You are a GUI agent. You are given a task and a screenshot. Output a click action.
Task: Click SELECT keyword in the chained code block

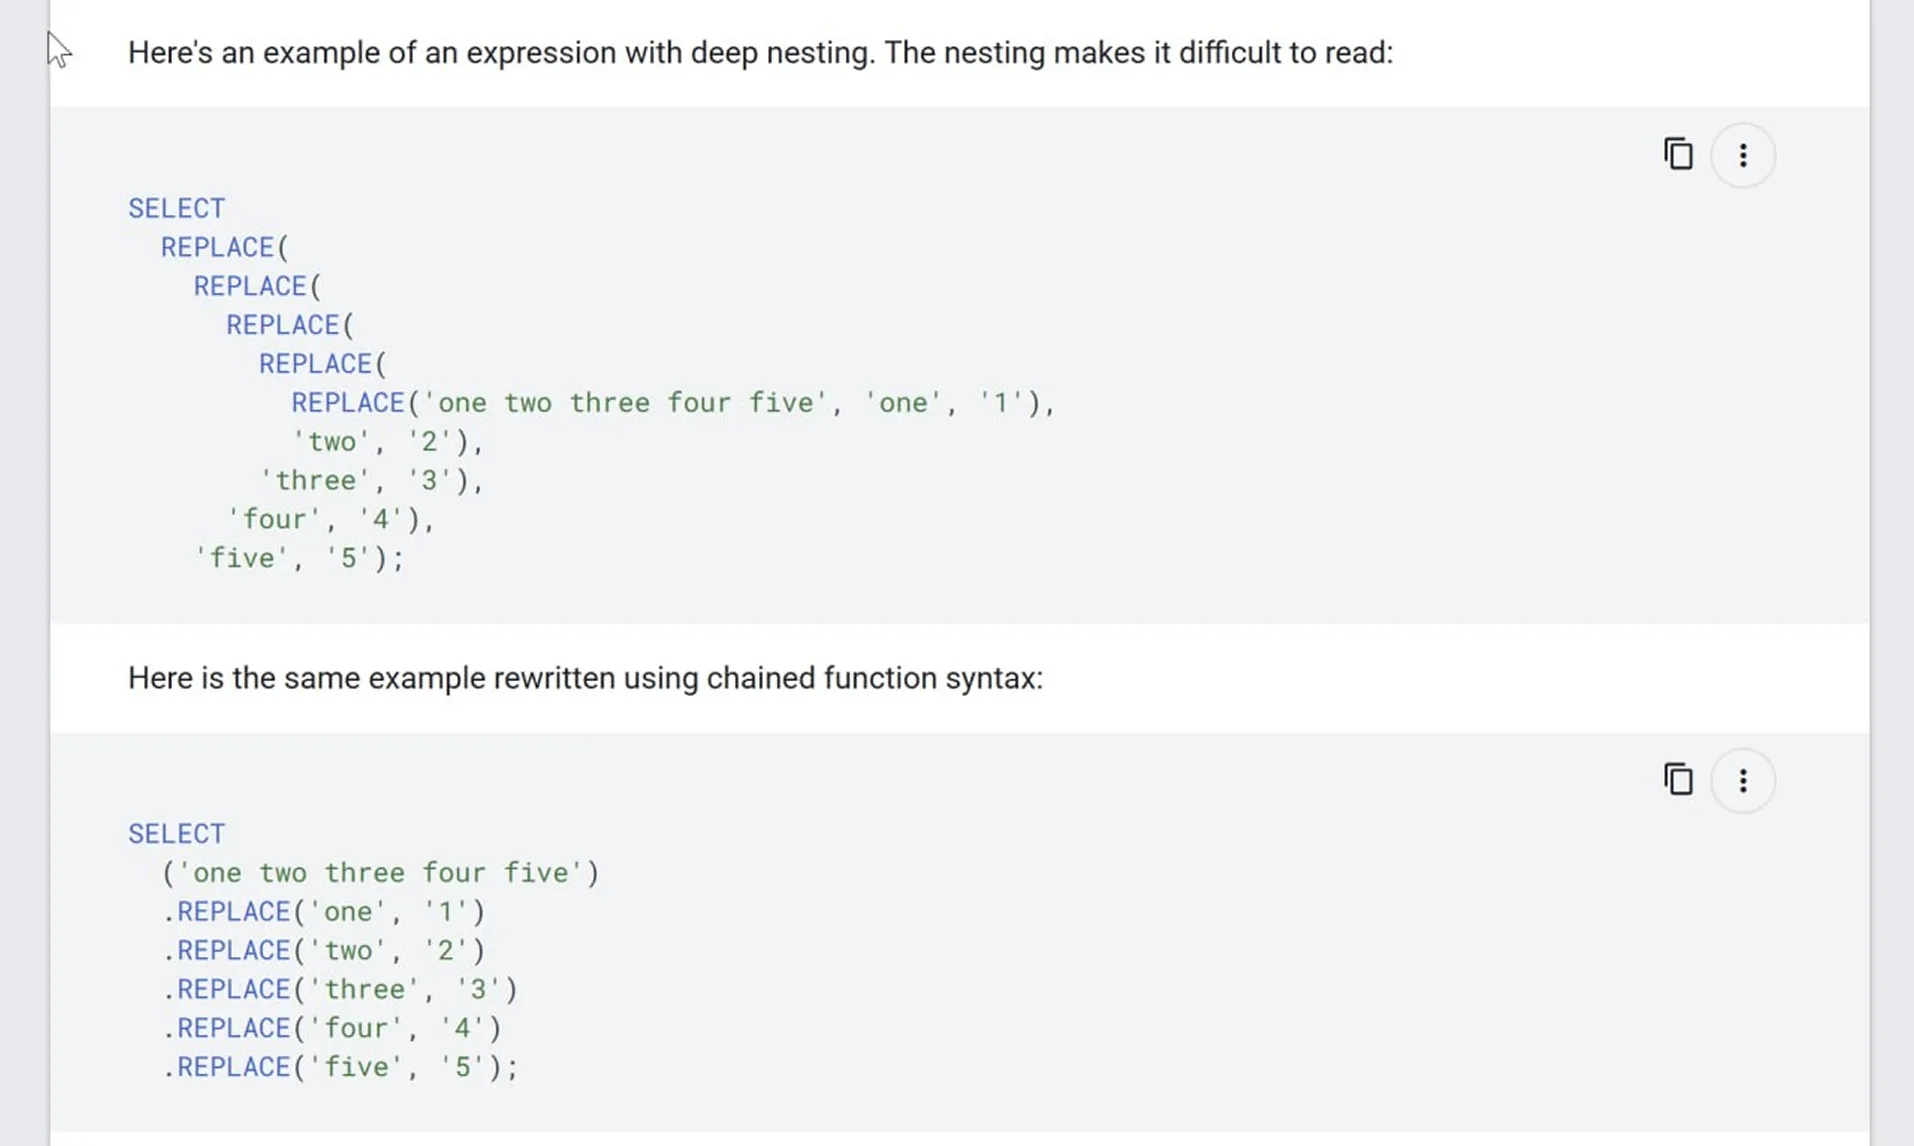coord(176,833)
